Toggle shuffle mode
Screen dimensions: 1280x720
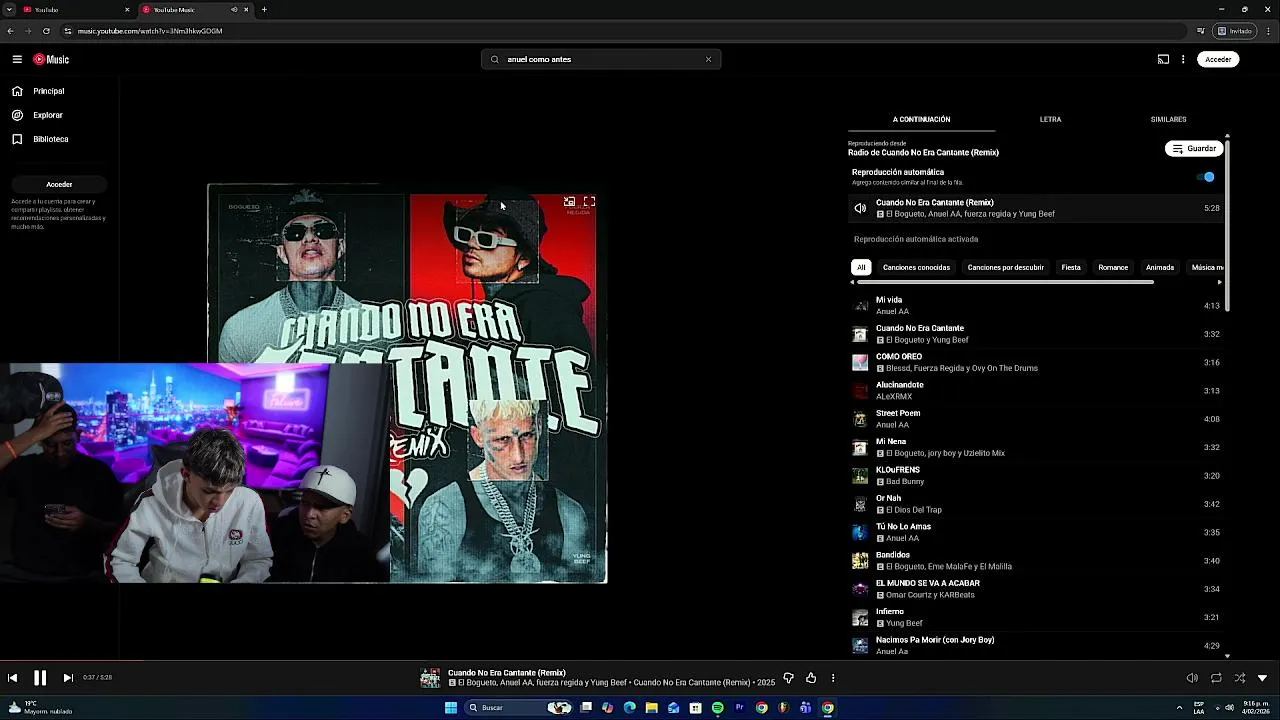[x=1240, y=678]
